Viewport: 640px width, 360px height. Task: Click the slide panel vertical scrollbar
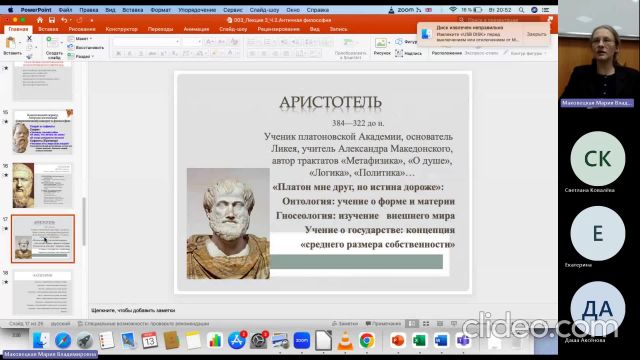[x=84, y=222]
